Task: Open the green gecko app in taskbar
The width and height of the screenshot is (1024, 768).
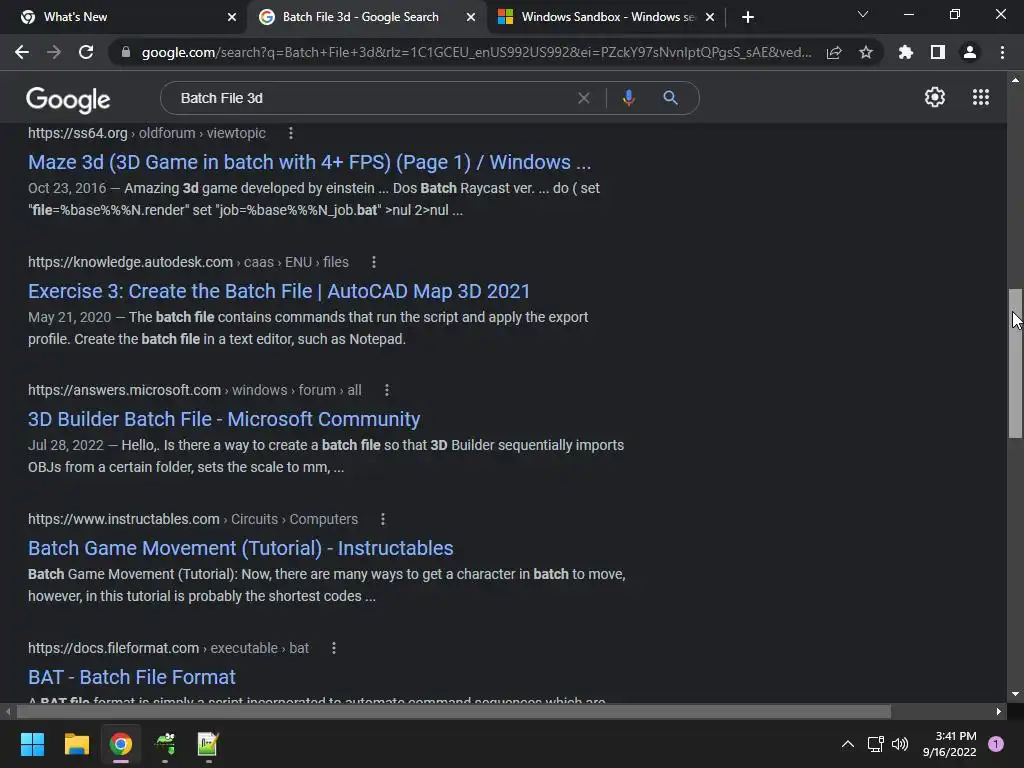Action: pyautogui.click(x=165, y=744)
